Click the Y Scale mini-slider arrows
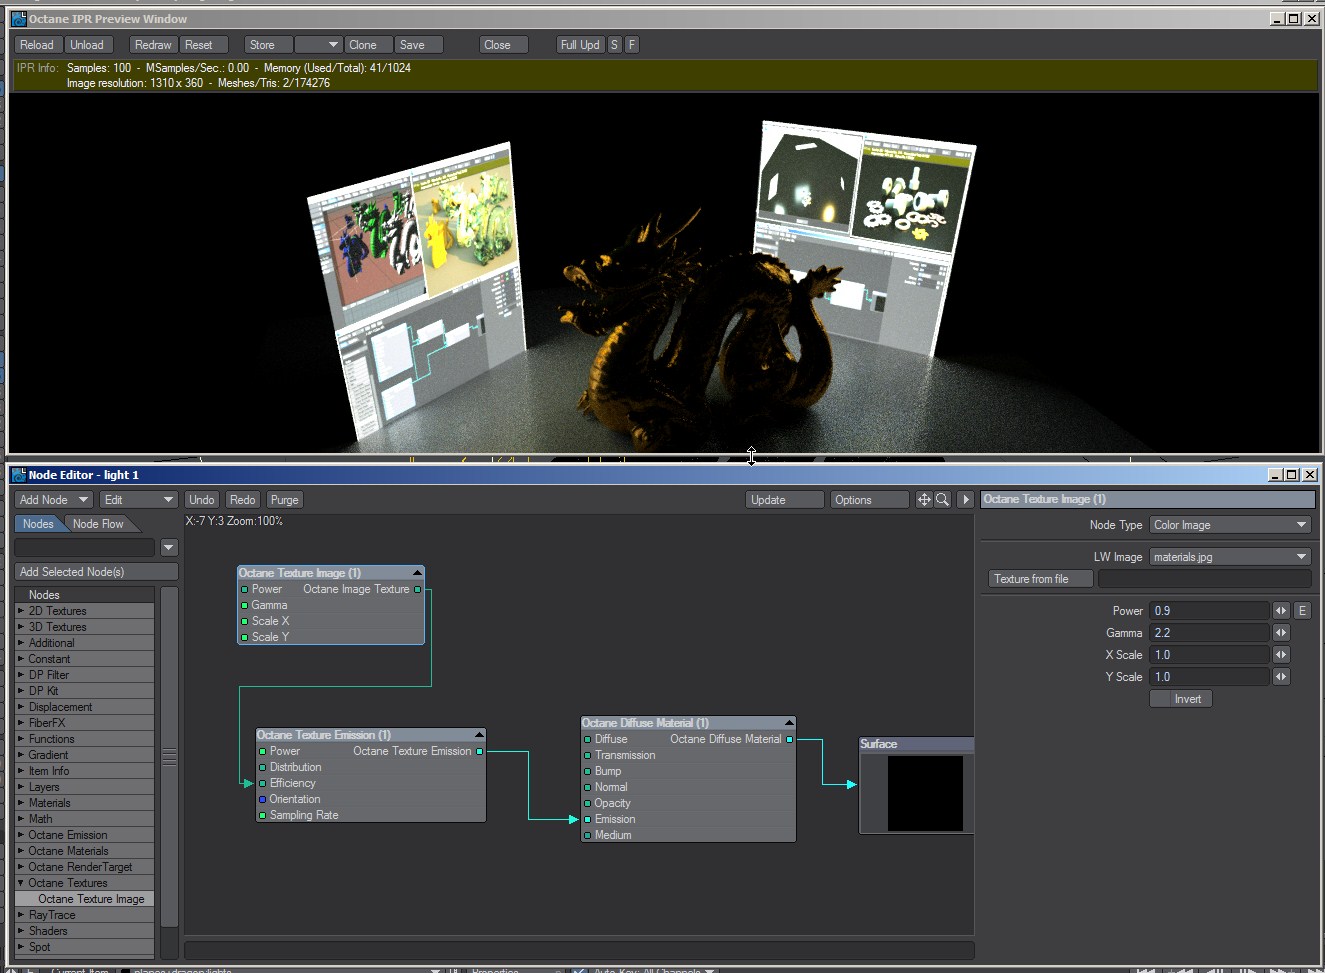Screen dimensions: 1325x973 tap(1281, 677)
